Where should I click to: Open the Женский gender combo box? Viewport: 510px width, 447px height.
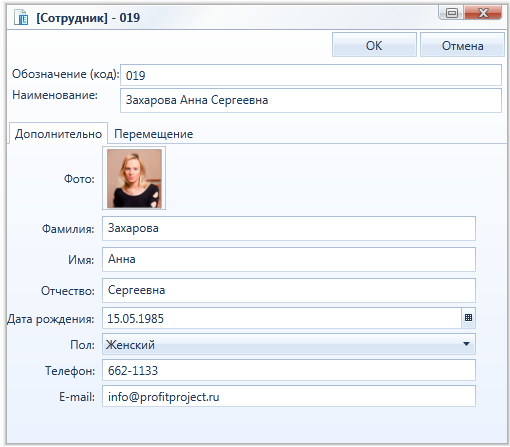[289, 344]
